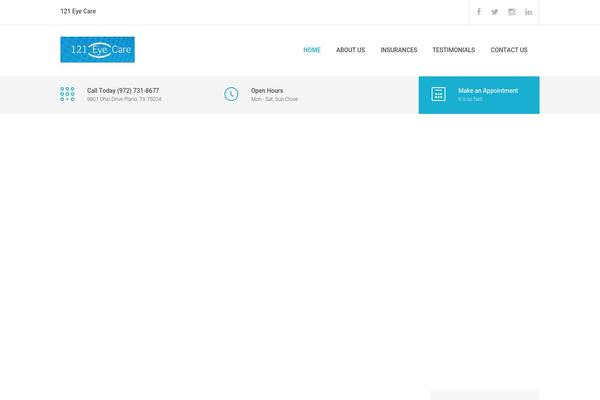This screenshot has width=600, height=400.
Task: Click the Open Hours heading
Action: pos(267,91)
